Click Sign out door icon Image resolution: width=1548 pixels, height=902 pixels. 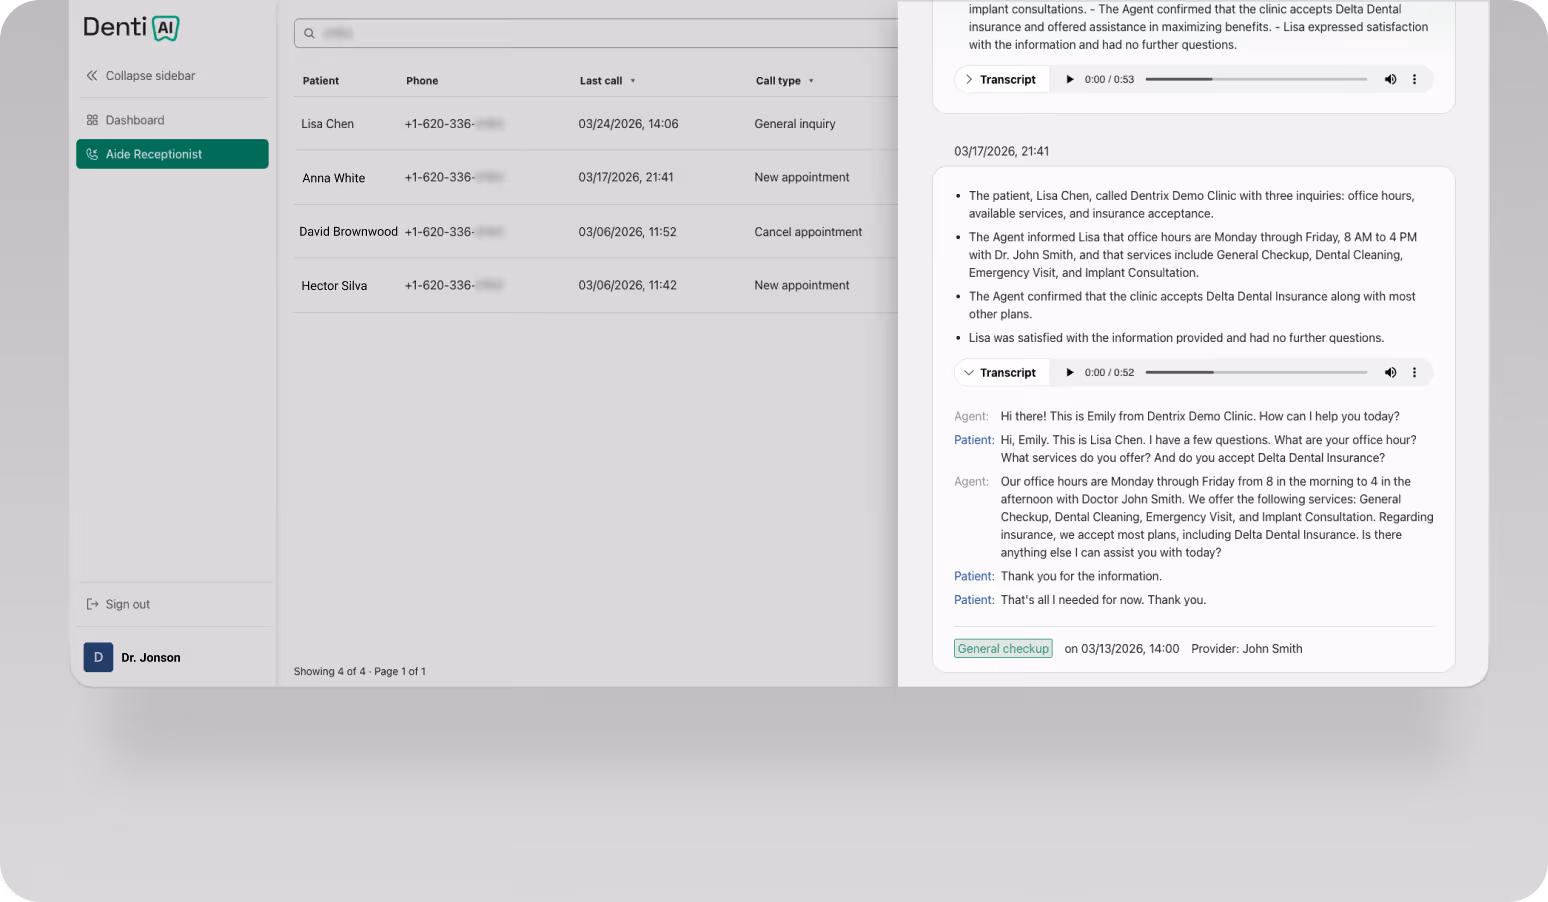pos(93,605)
